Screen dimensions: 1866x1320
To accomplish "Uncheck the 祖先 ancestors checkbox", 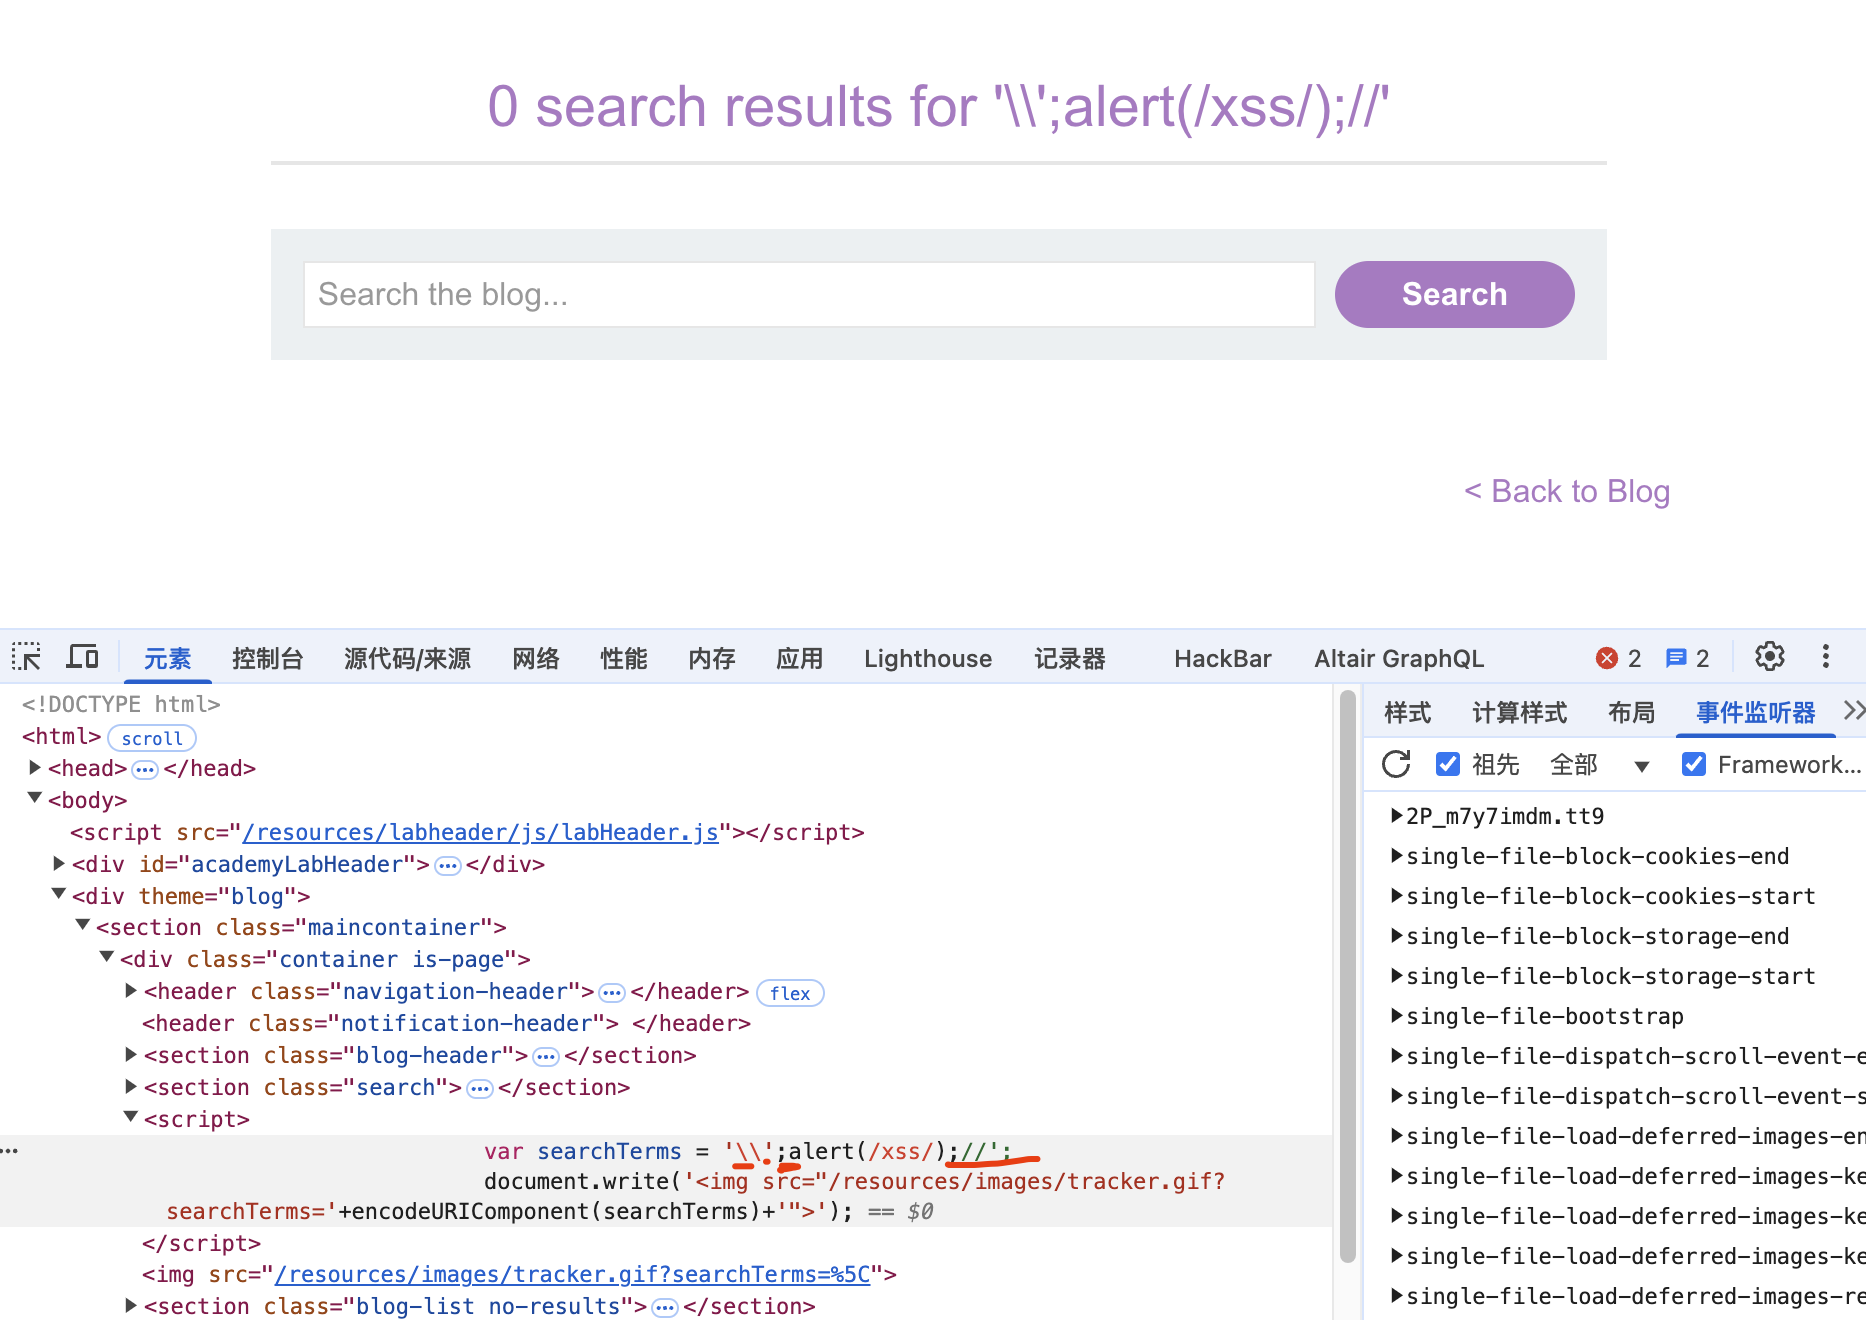I will (1447, 765).
